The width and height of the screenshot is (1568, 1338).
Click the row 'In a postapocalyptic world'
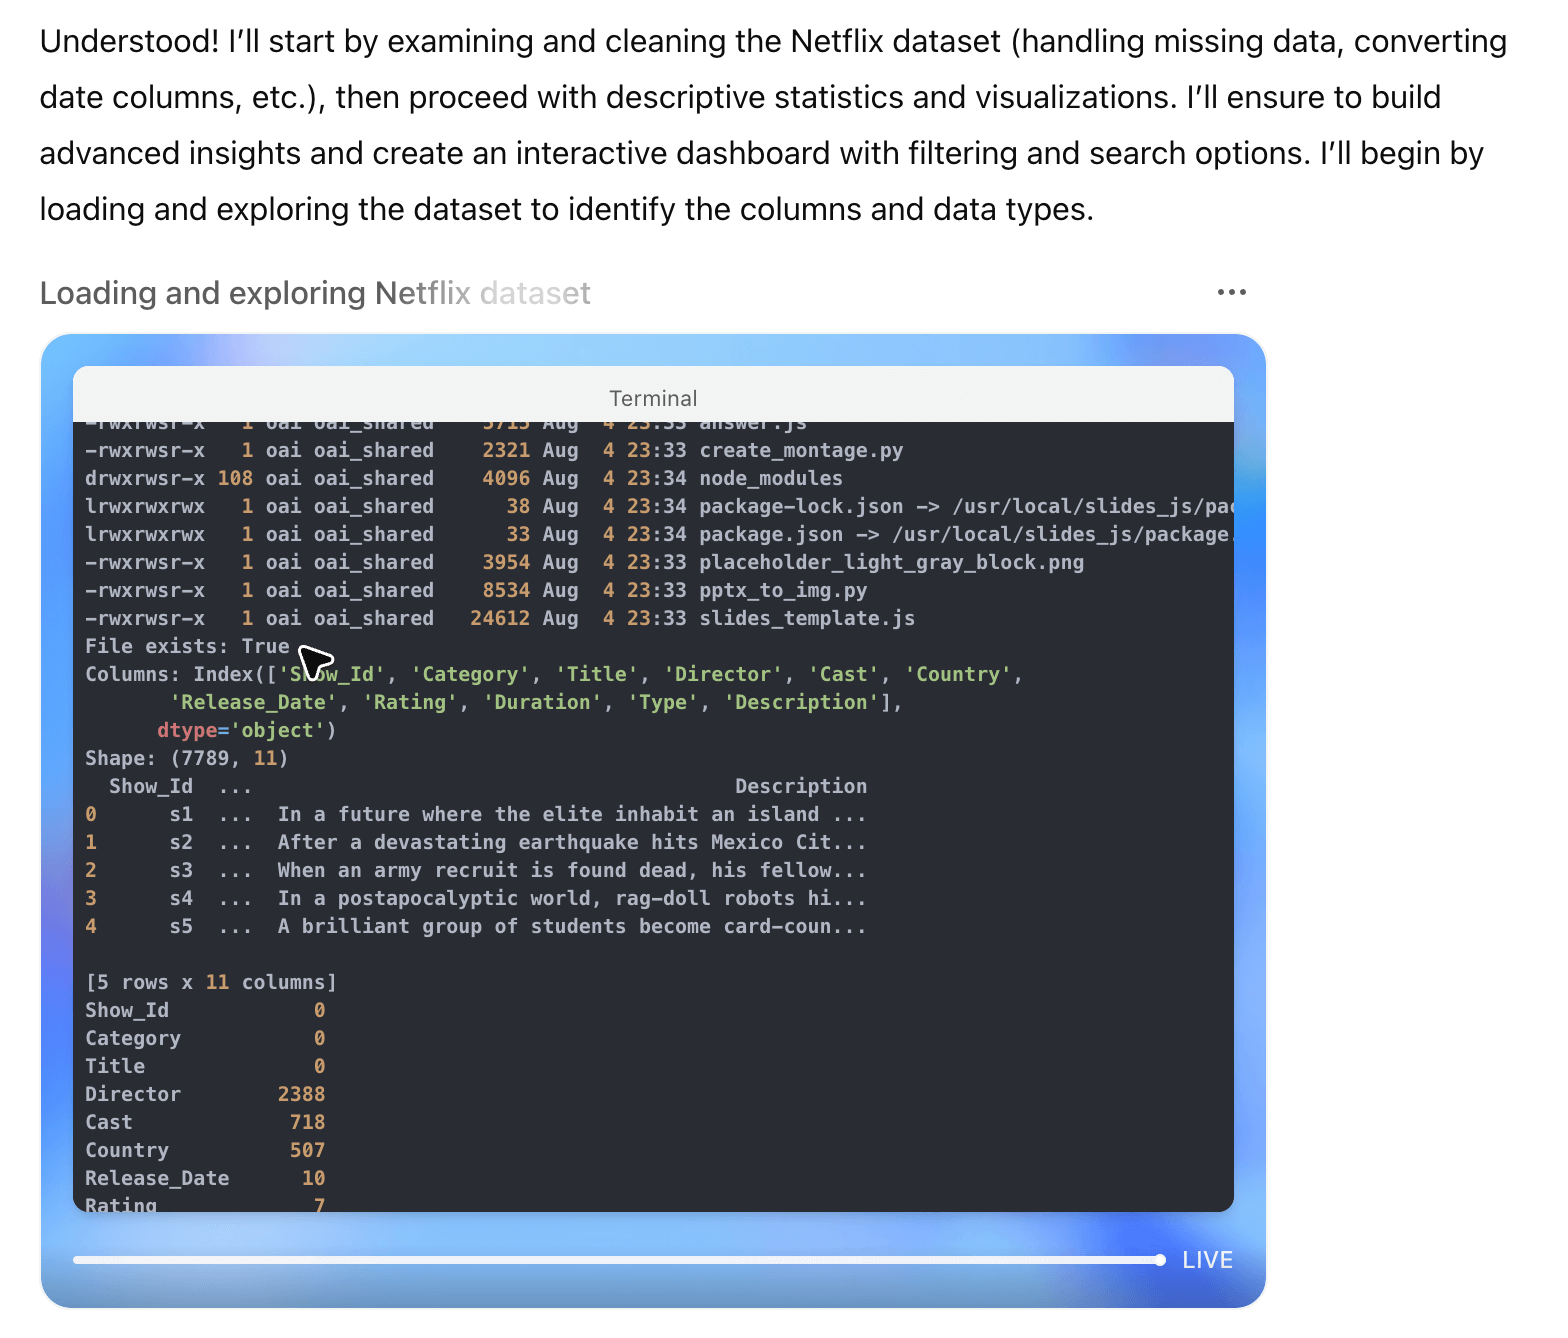click(476, 898)
